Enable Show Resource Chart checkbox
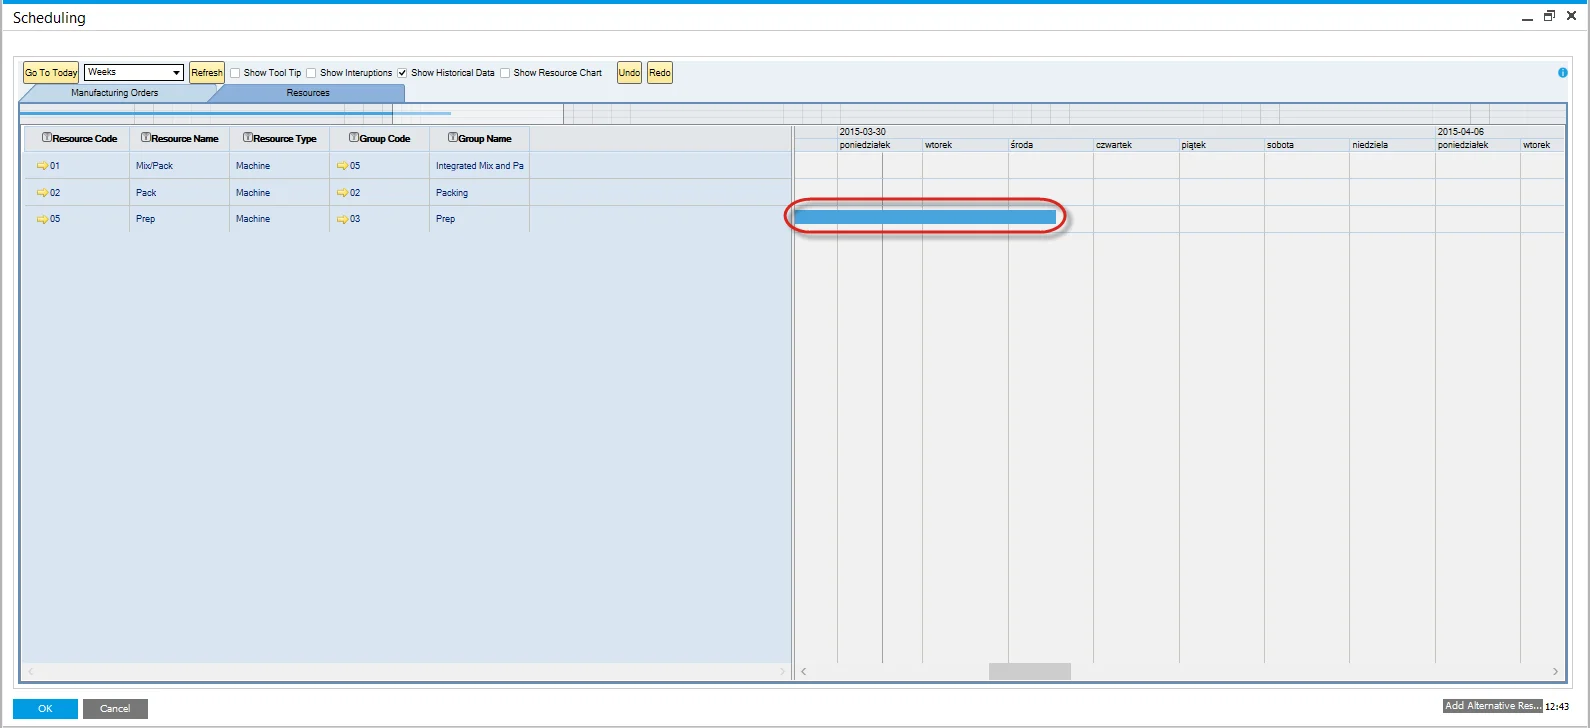The height and width of the screenshot is (728, 1590). tap(505, 73)
